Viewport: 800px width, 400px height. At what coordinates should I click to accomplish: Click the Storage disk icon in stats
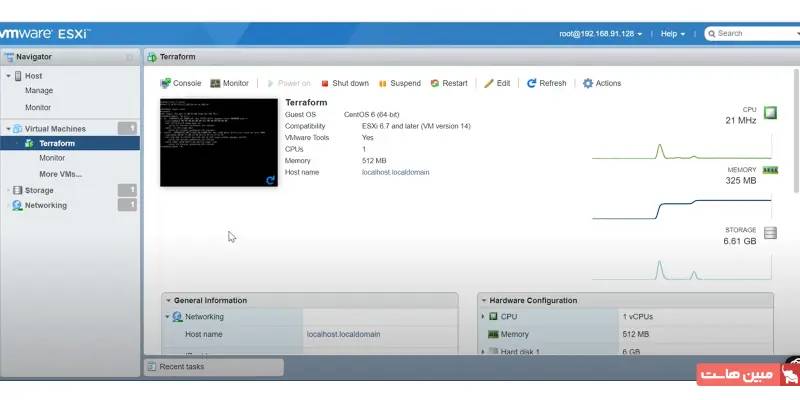coord(770,233)
